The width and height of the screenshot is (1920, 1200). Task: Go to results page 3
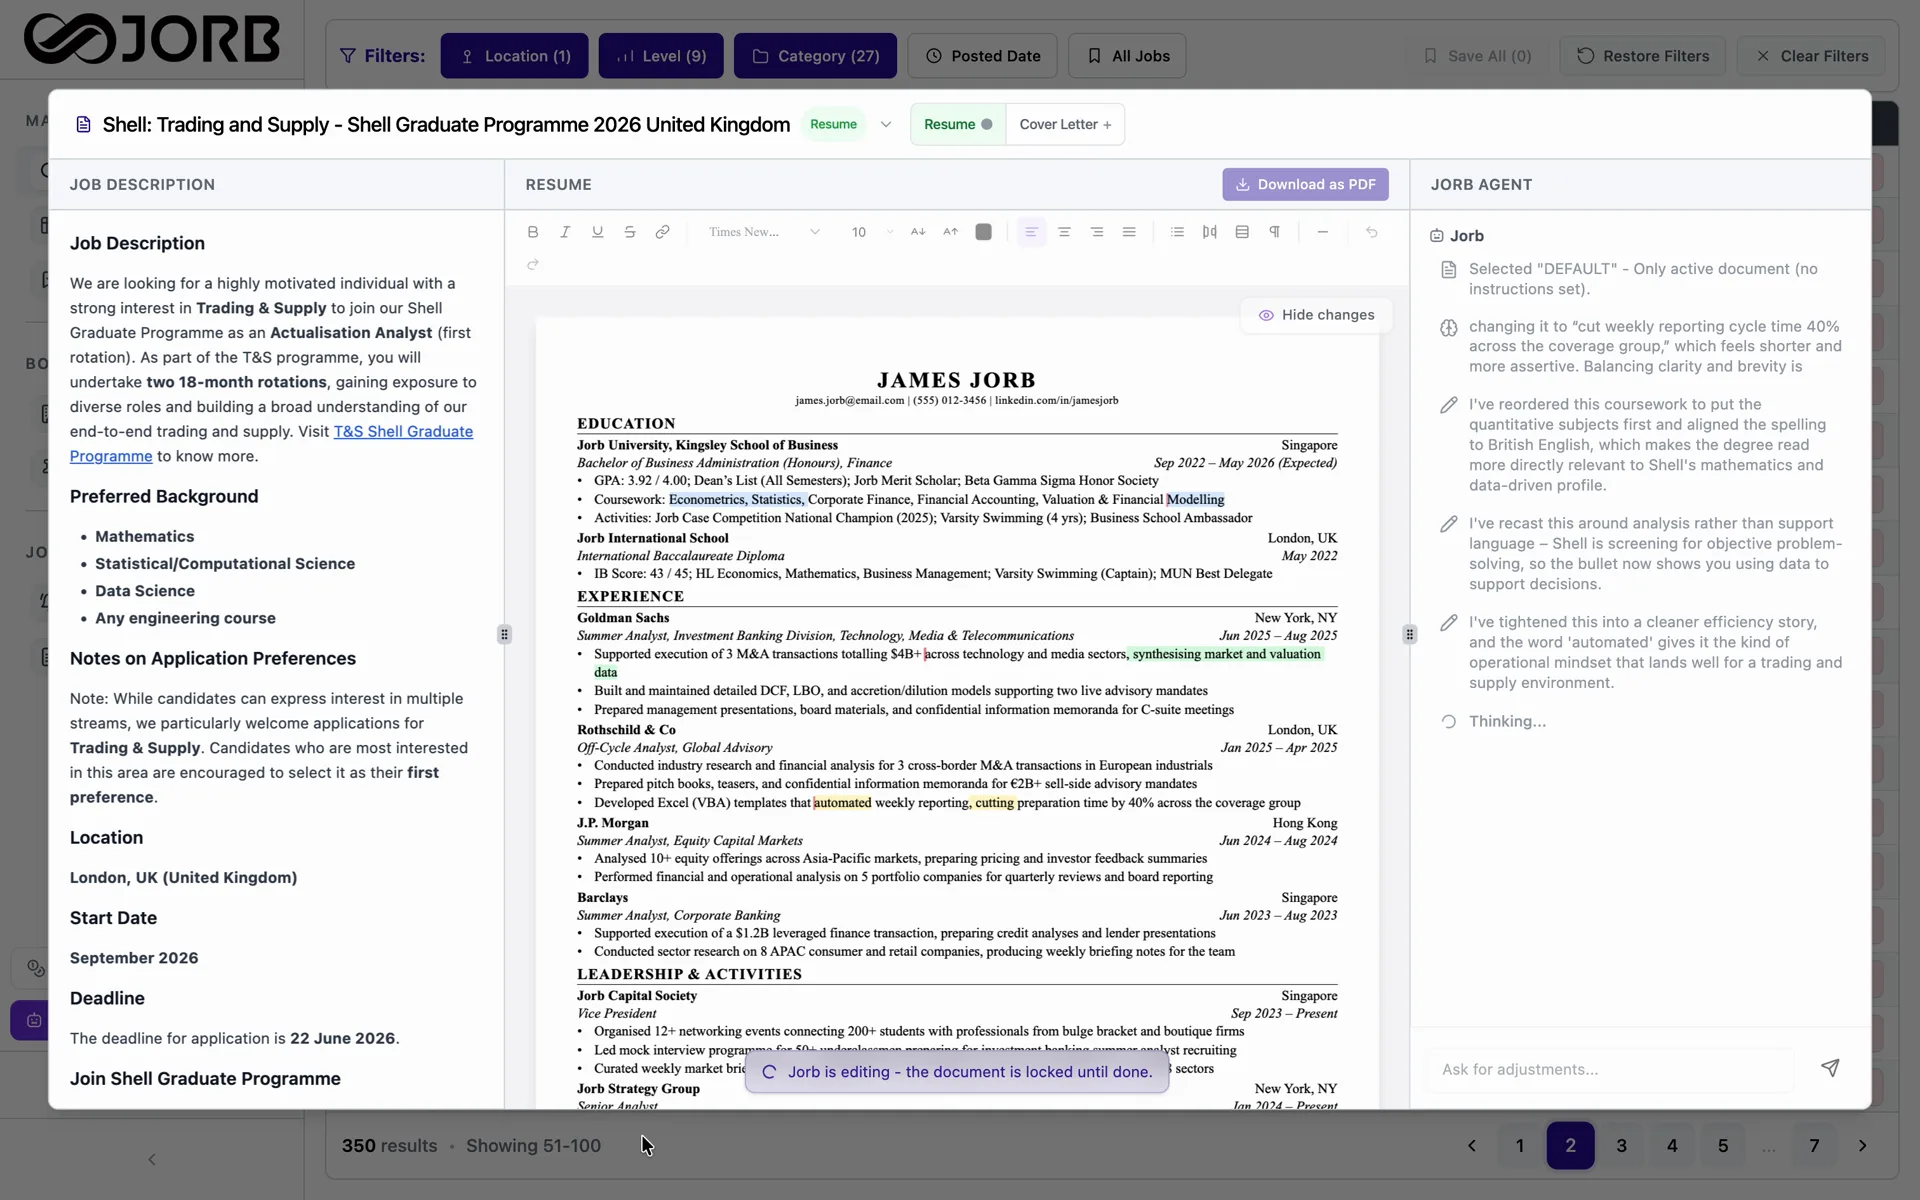tap(1622, 1146)
